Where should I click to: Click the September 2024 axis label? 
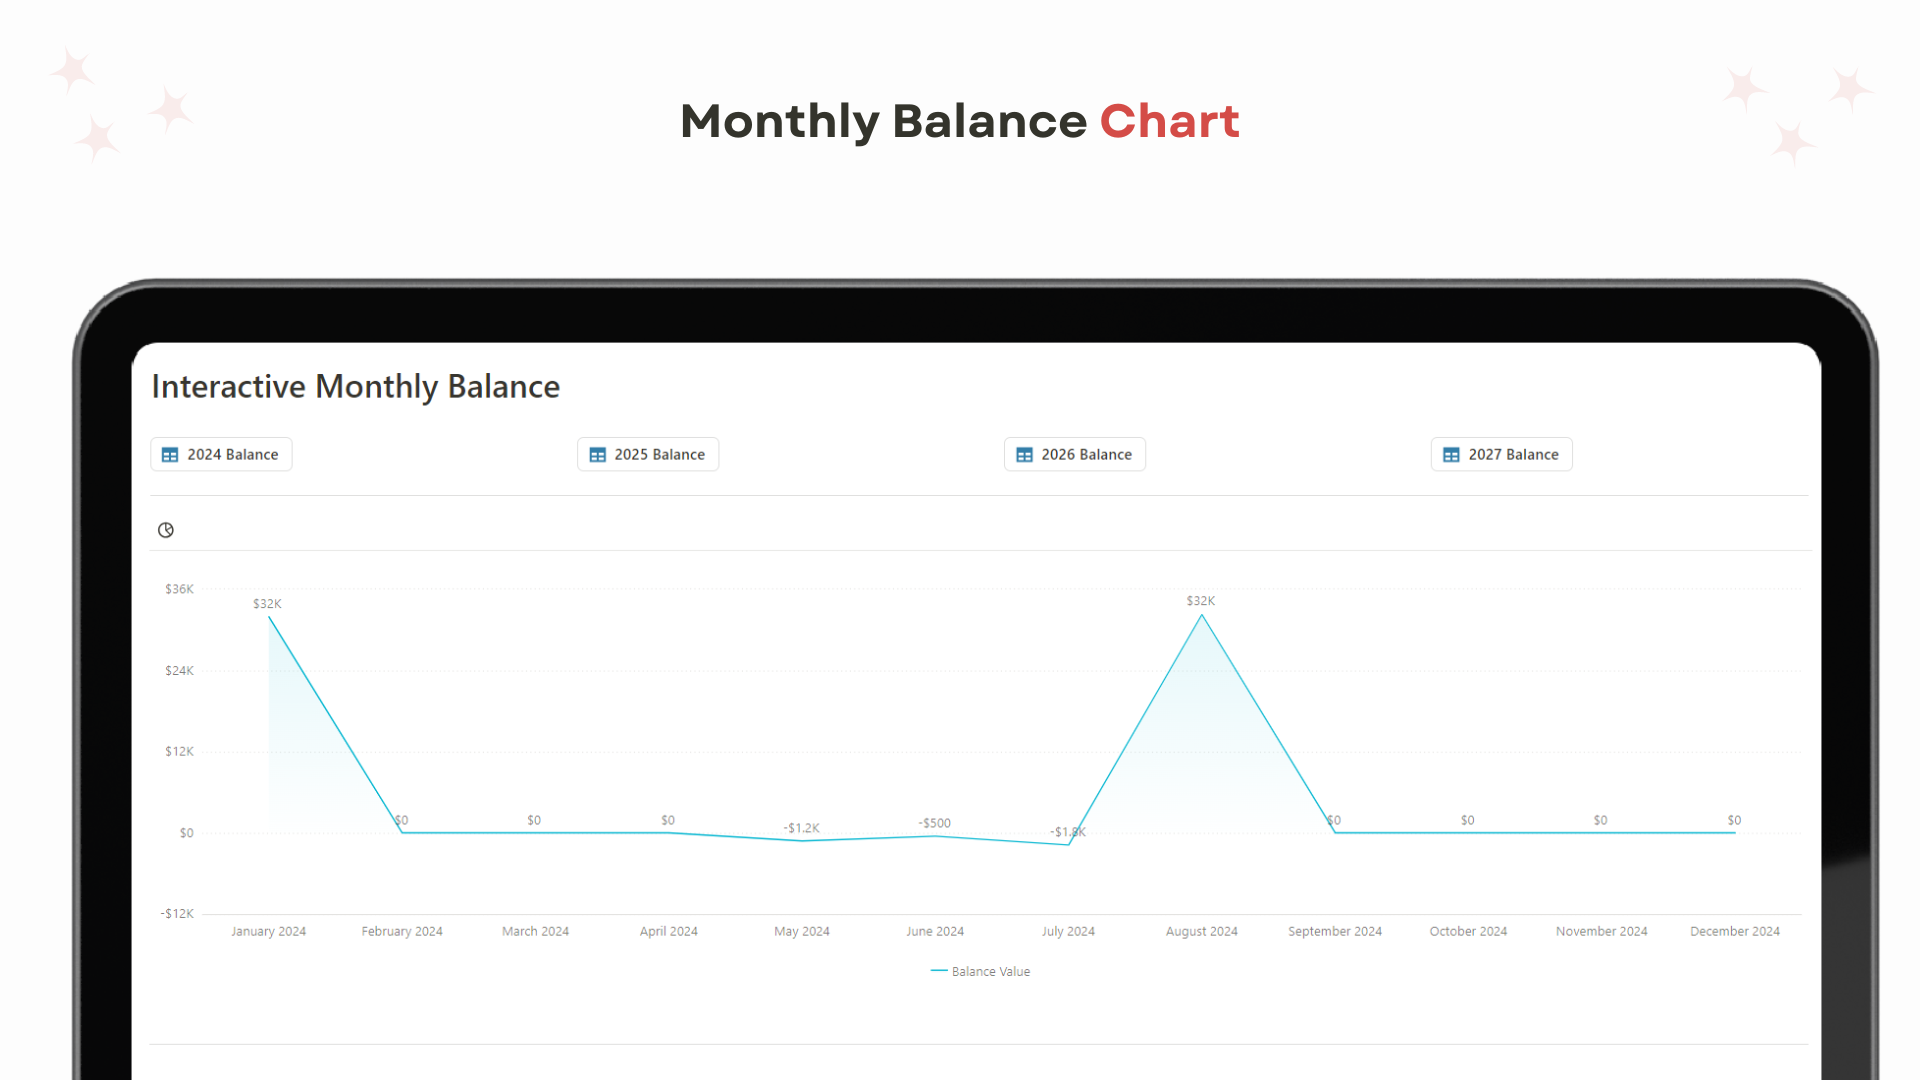pos(1335,931)
